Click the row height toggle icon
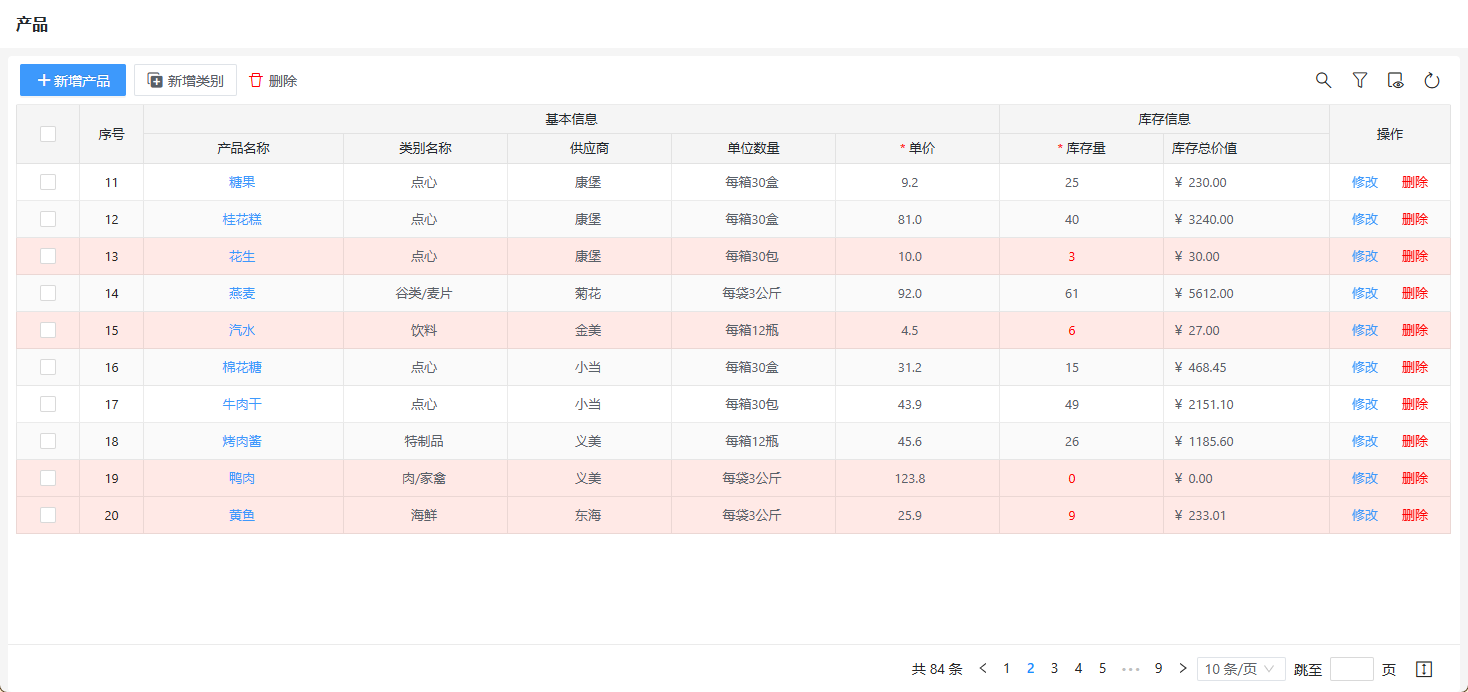 coord(1425,669)
